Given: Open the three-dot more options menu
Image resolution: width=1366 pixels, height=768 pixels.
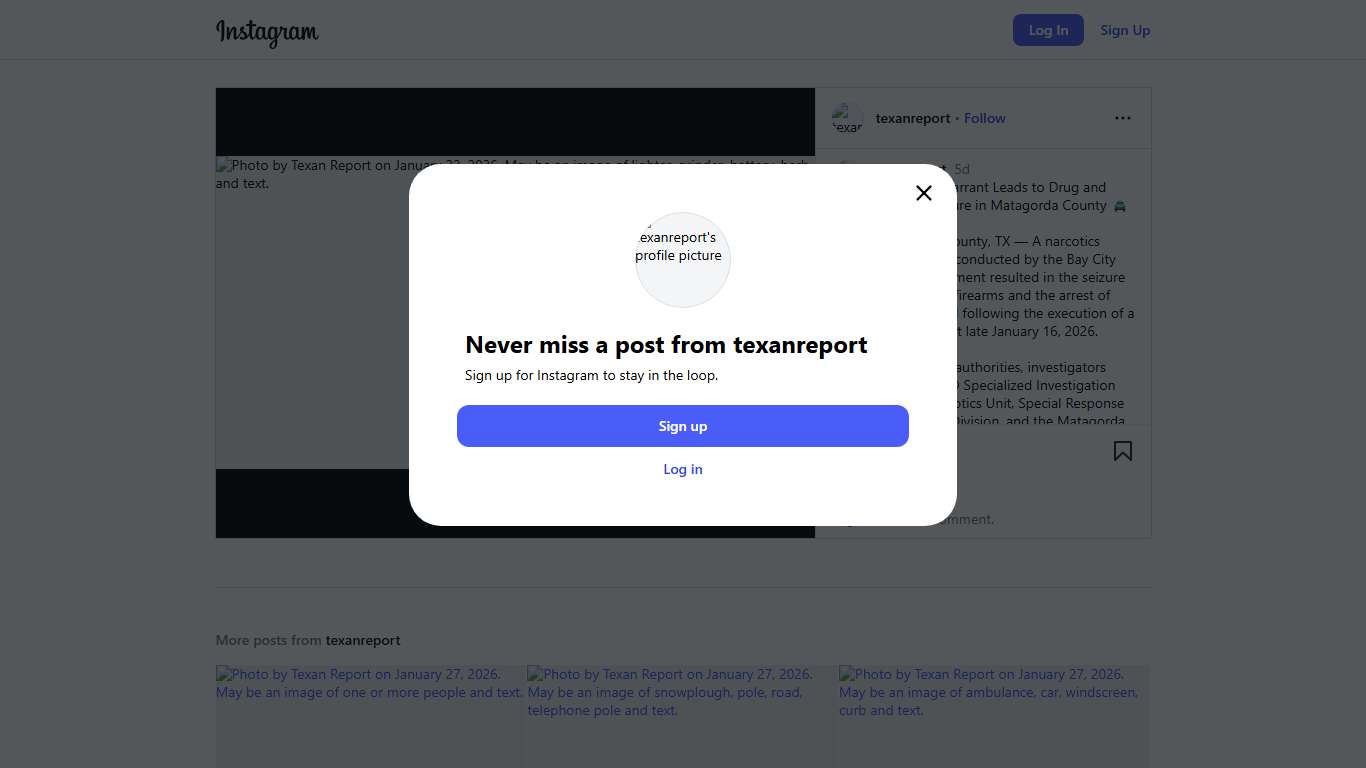Looking at the screenshot, I should coord(1122,118).
